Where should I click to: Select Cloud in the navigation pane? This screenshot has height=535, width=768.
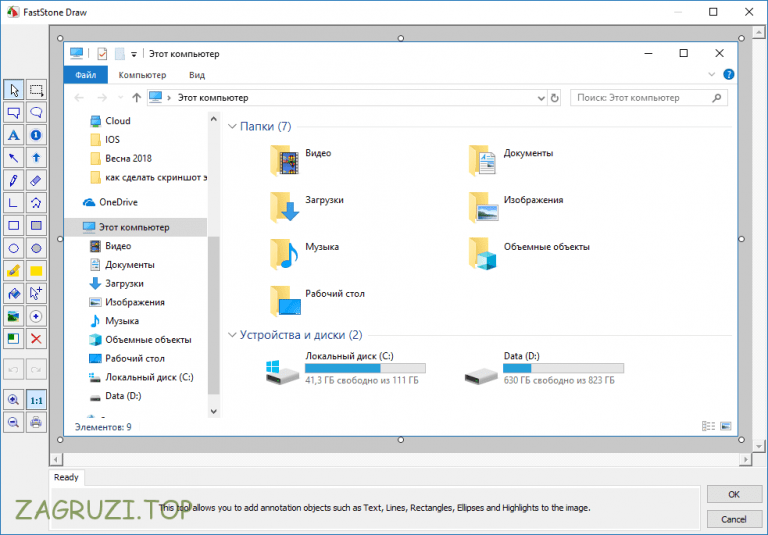pos(110,121)
